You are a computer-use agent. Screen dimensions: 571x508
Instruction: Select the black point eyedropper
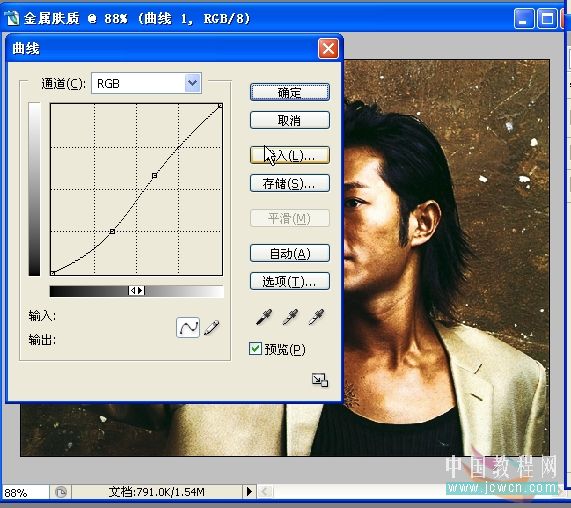pyautogui.click(x=264, y=317)
